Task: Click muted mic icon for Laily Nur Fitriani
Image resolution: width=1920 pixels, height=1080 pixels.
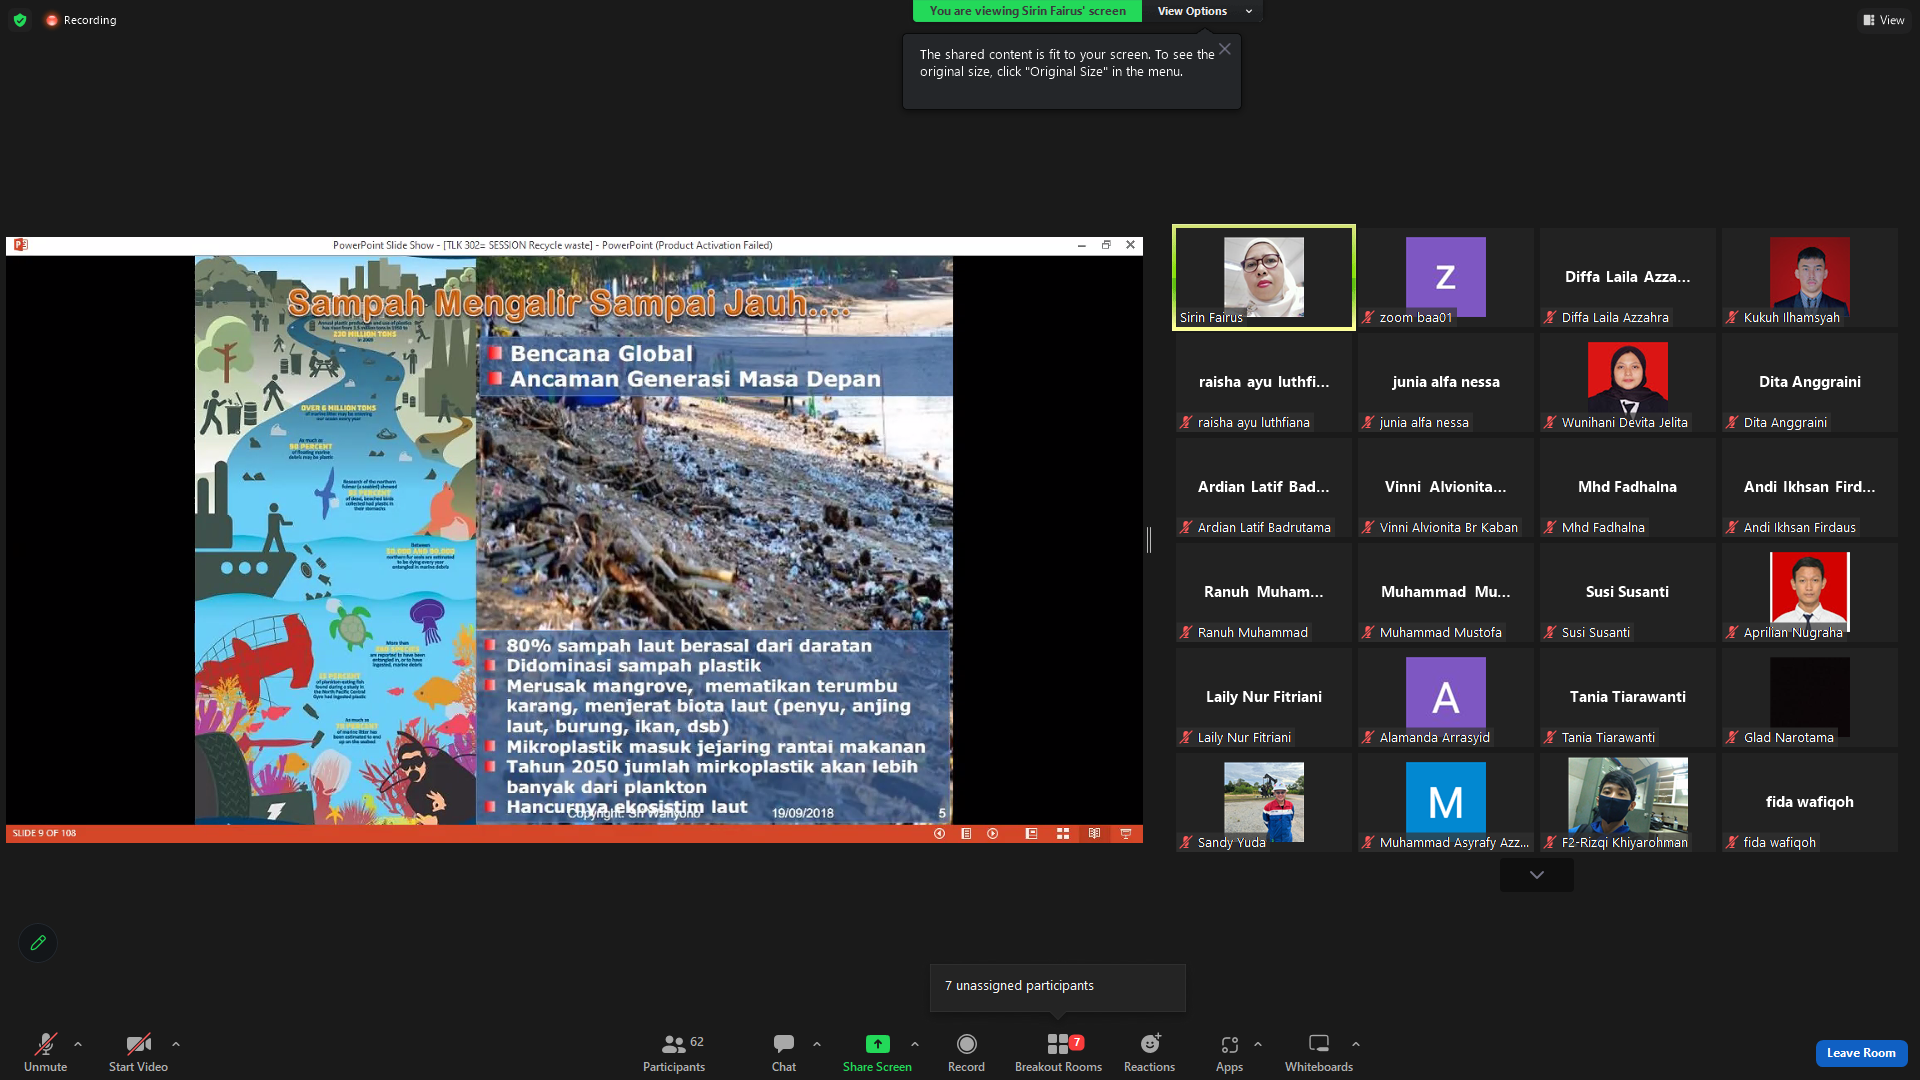Action: coord(1186,738)
